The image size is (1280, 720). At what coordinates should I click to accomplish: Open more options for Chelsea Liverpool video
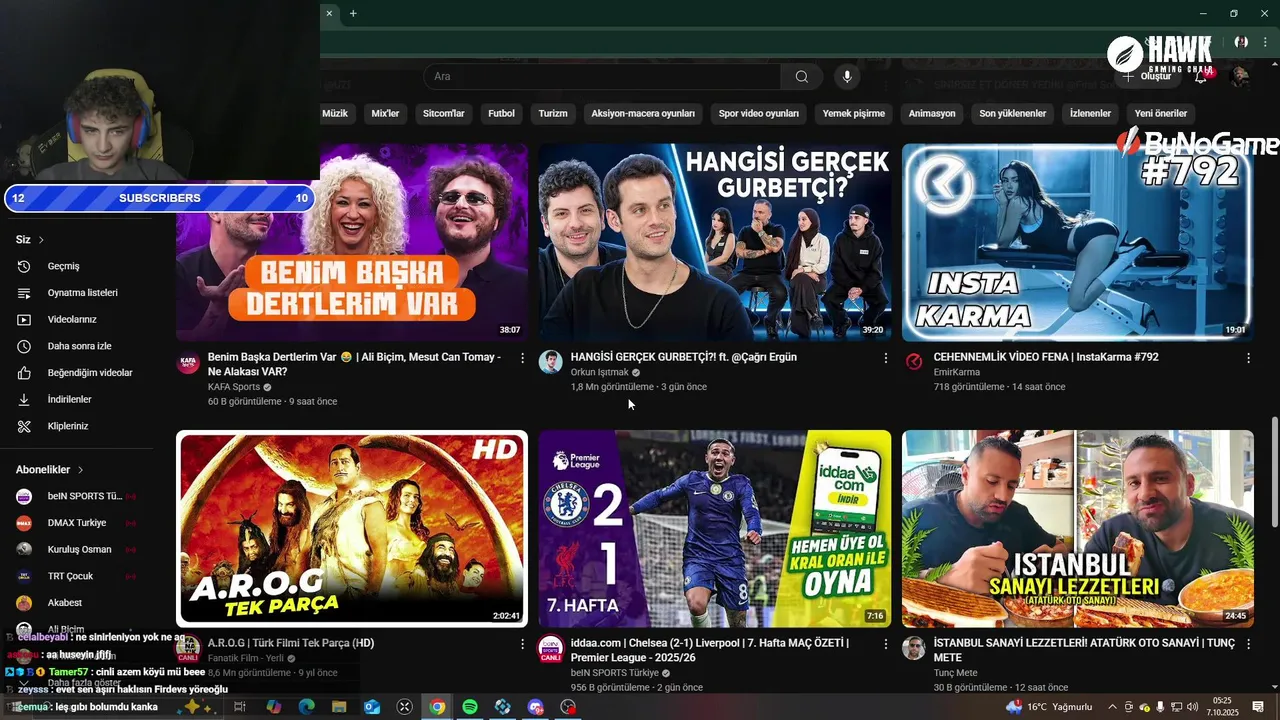pyautogui.click(x=885, y=644)
